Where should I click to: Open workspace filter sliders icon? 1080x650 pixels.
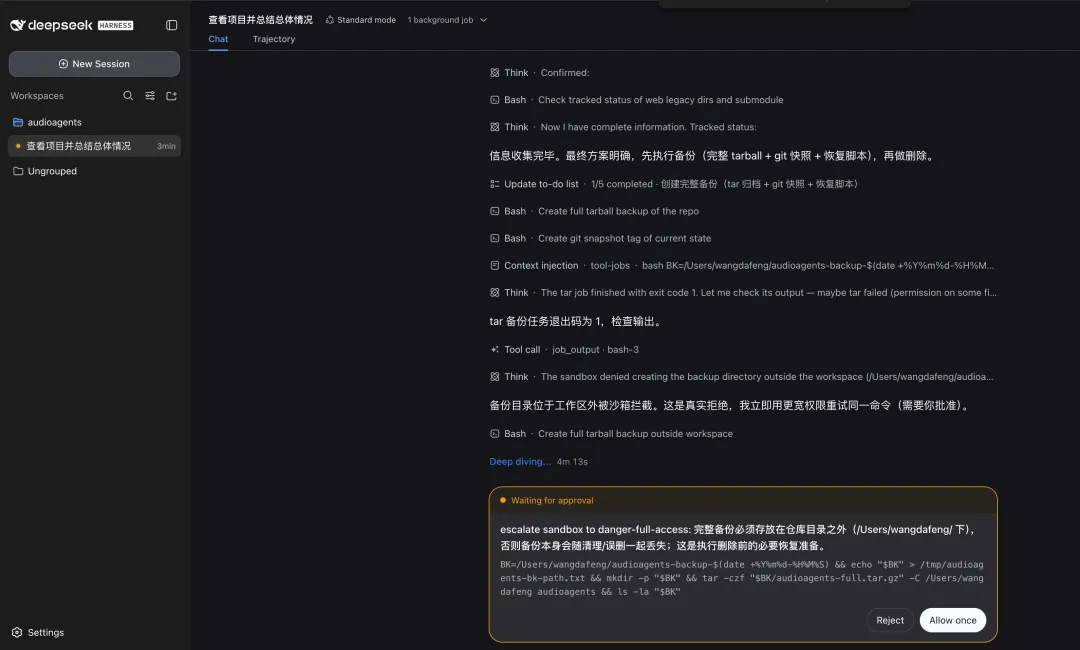coord(149,96)
